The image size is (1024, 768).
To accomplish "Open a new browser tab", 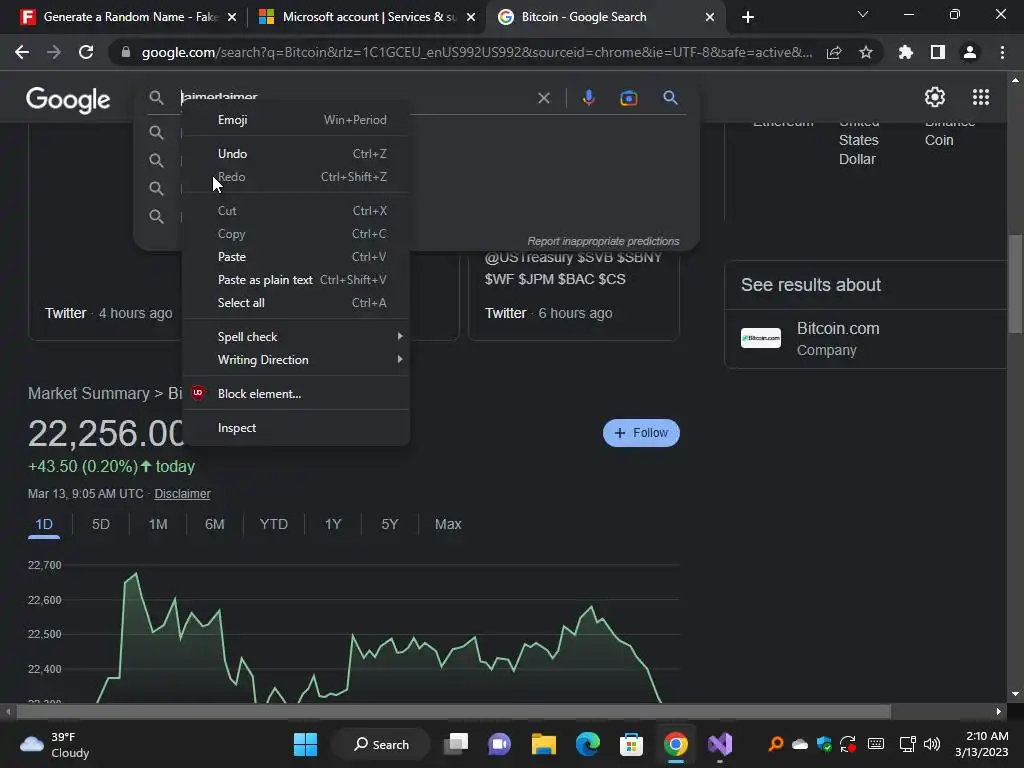I will (748, 17).
